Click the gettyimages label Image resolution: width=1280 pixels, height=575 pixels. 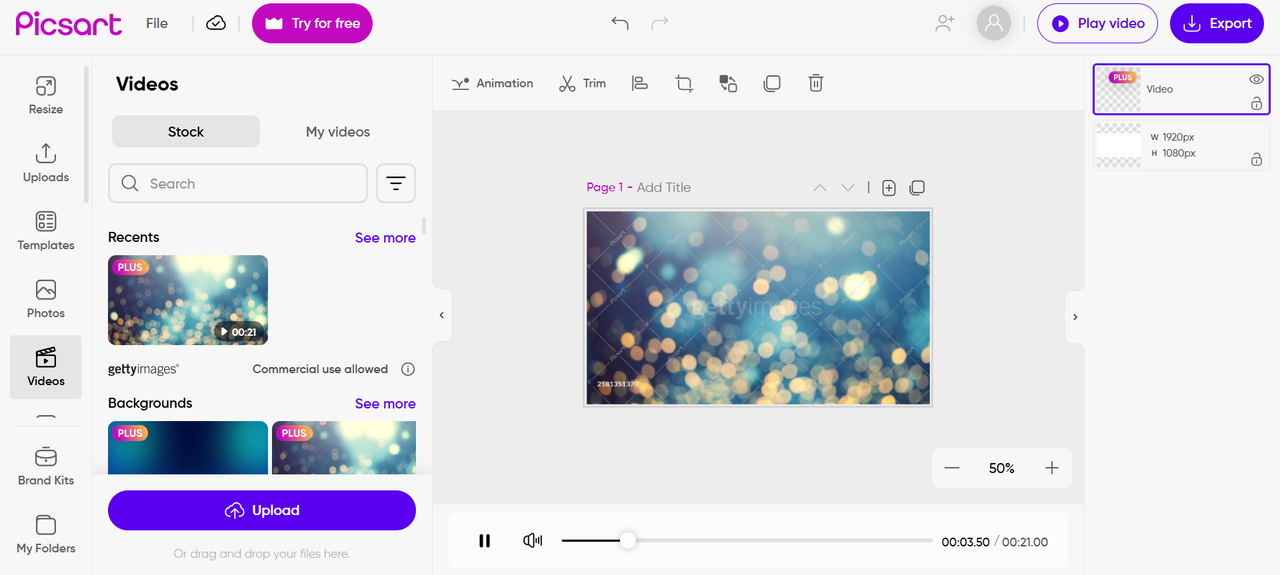click(143, 369)
